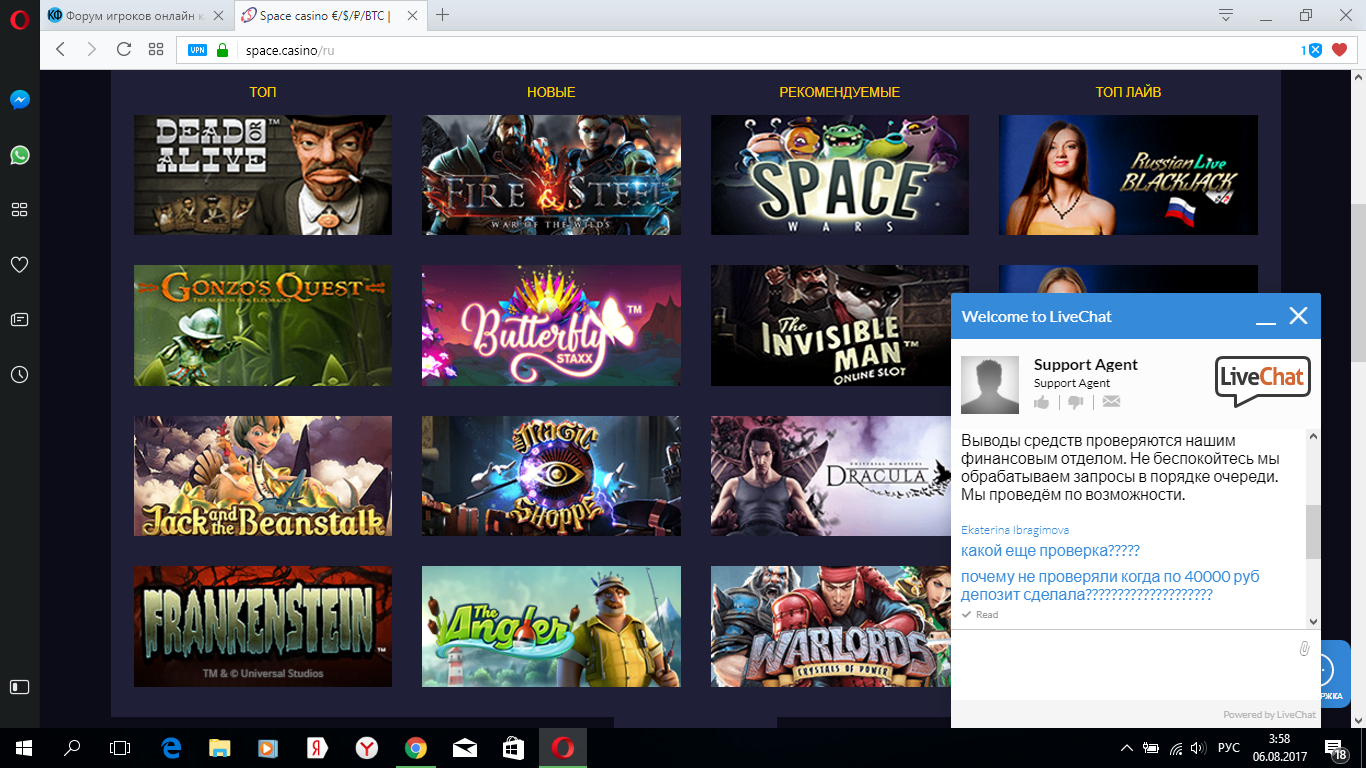Reload the current page
Viewport: 1366px width, 768px height.
tap(124, 49)
